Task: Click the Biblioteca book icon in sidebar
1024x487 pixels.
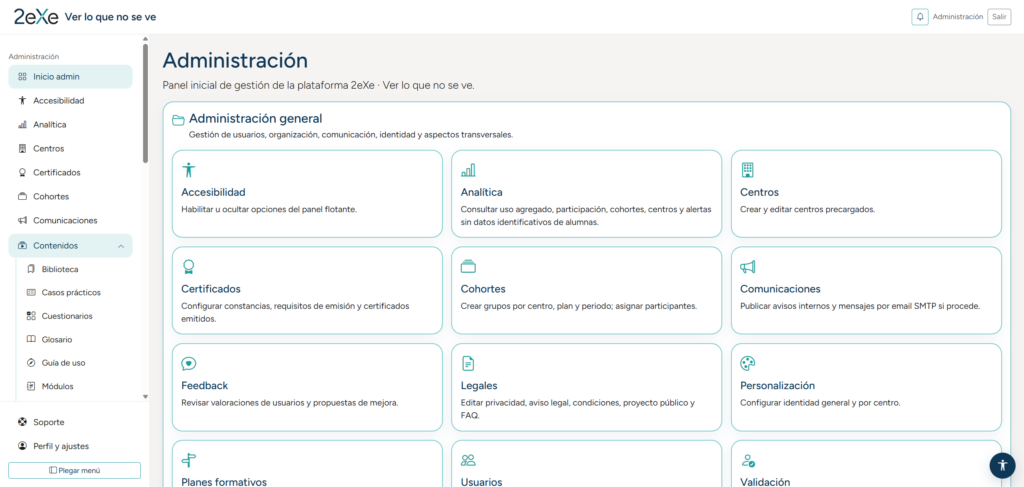Action: (x=31, y=269)
